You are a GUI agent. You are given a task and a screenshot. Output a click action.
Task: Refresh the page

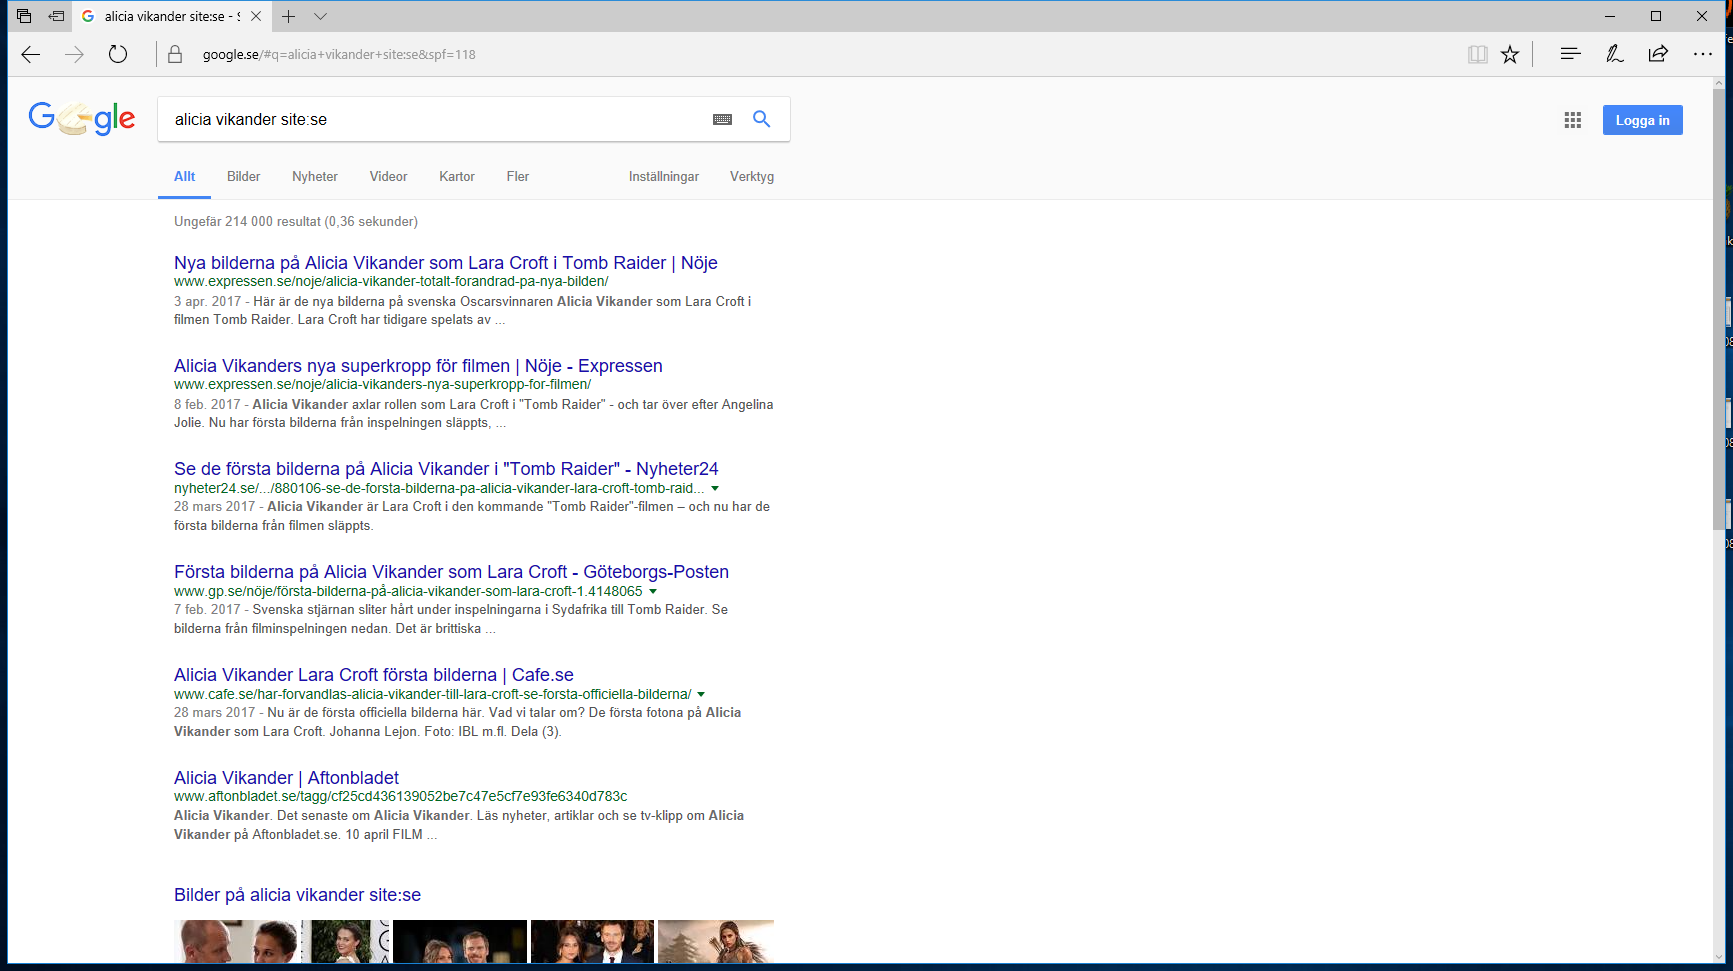[x=117, y=55]
